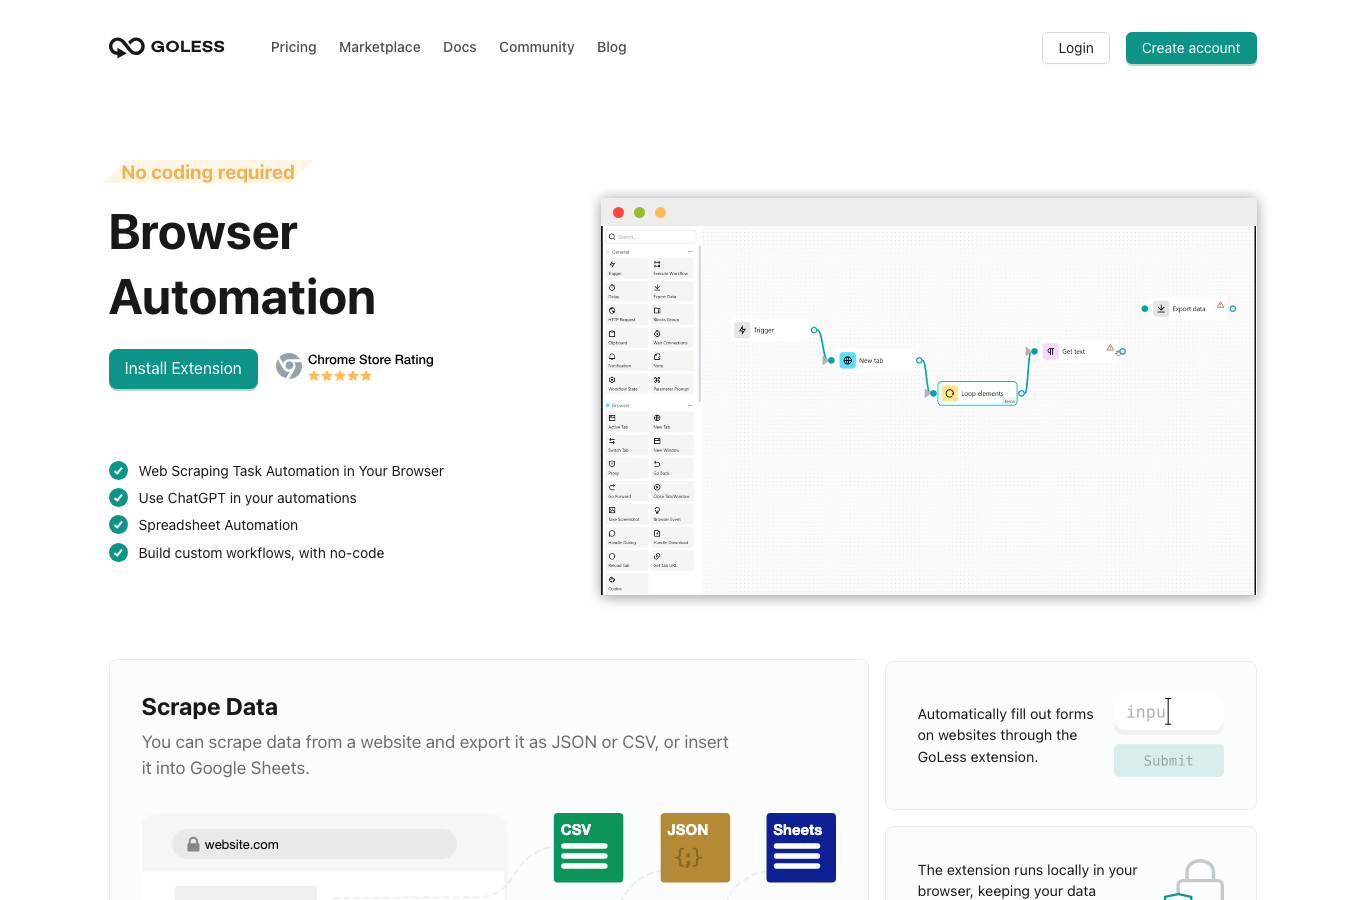Select the Get Tab URL block
This screenshot has width=1365, height=900.
(672, 560)
